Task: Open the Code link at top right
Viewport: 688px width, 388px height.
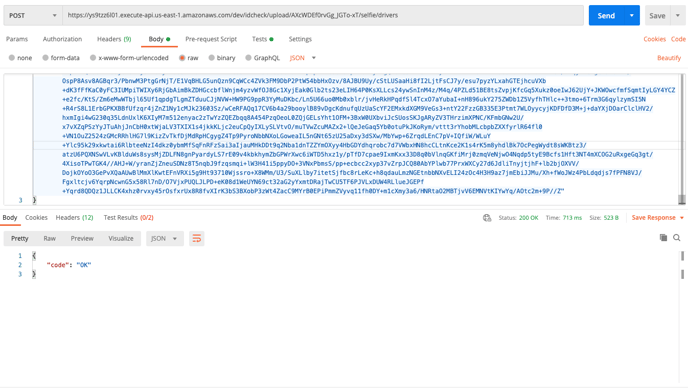Action: (x=678, y=39)
